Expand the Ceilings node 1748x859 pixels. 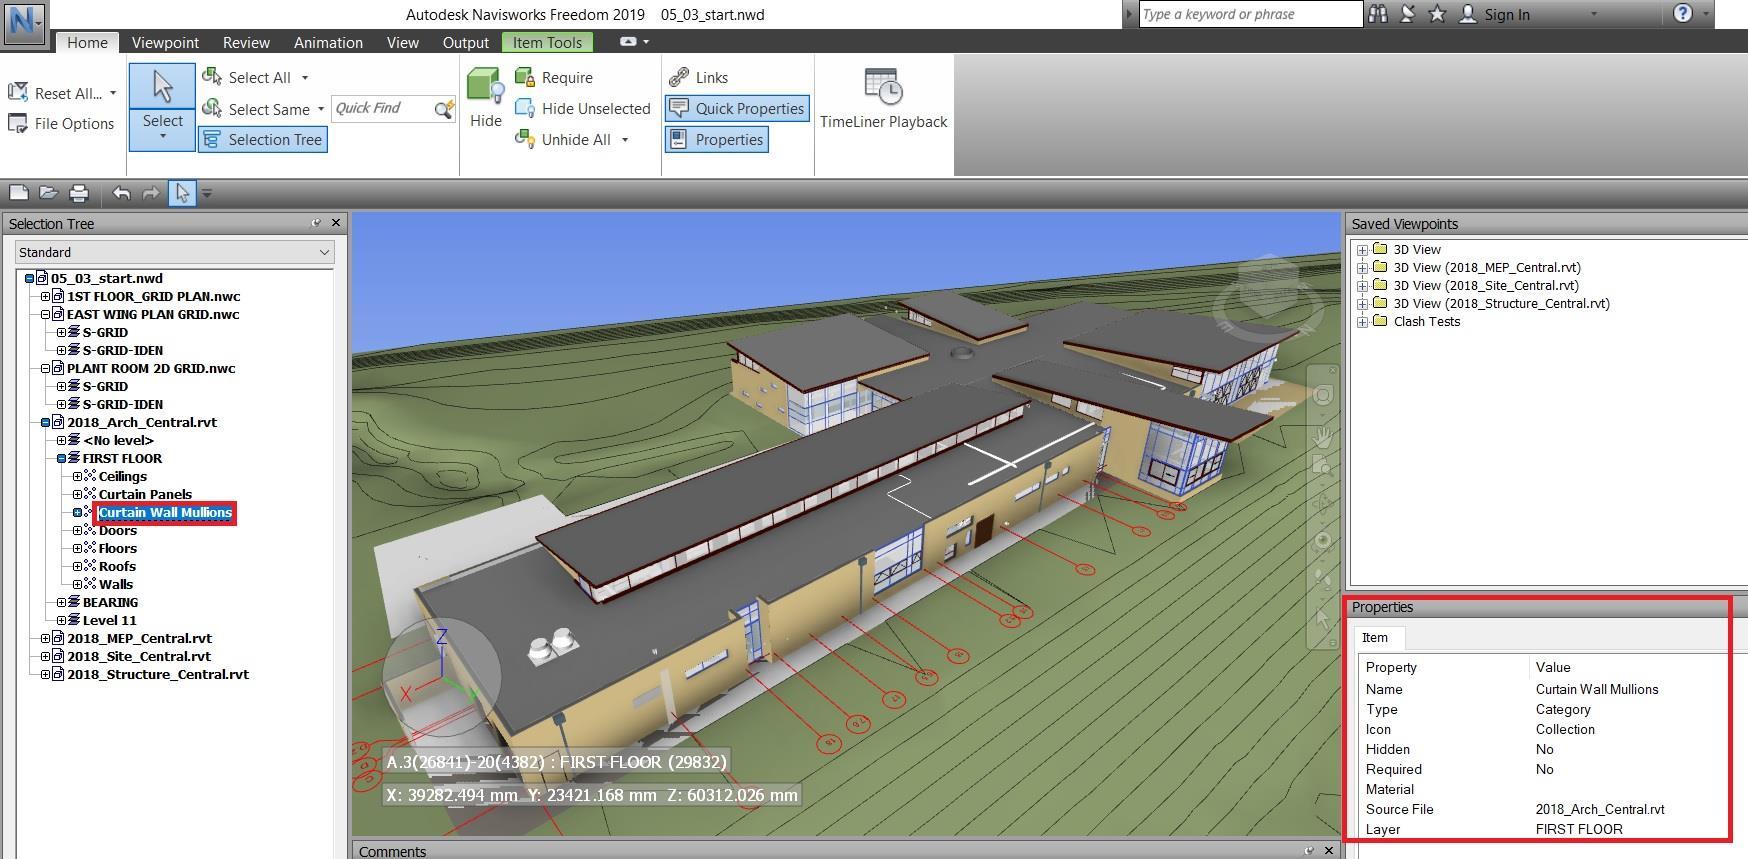pyautogui.click(x=77, y=476)
